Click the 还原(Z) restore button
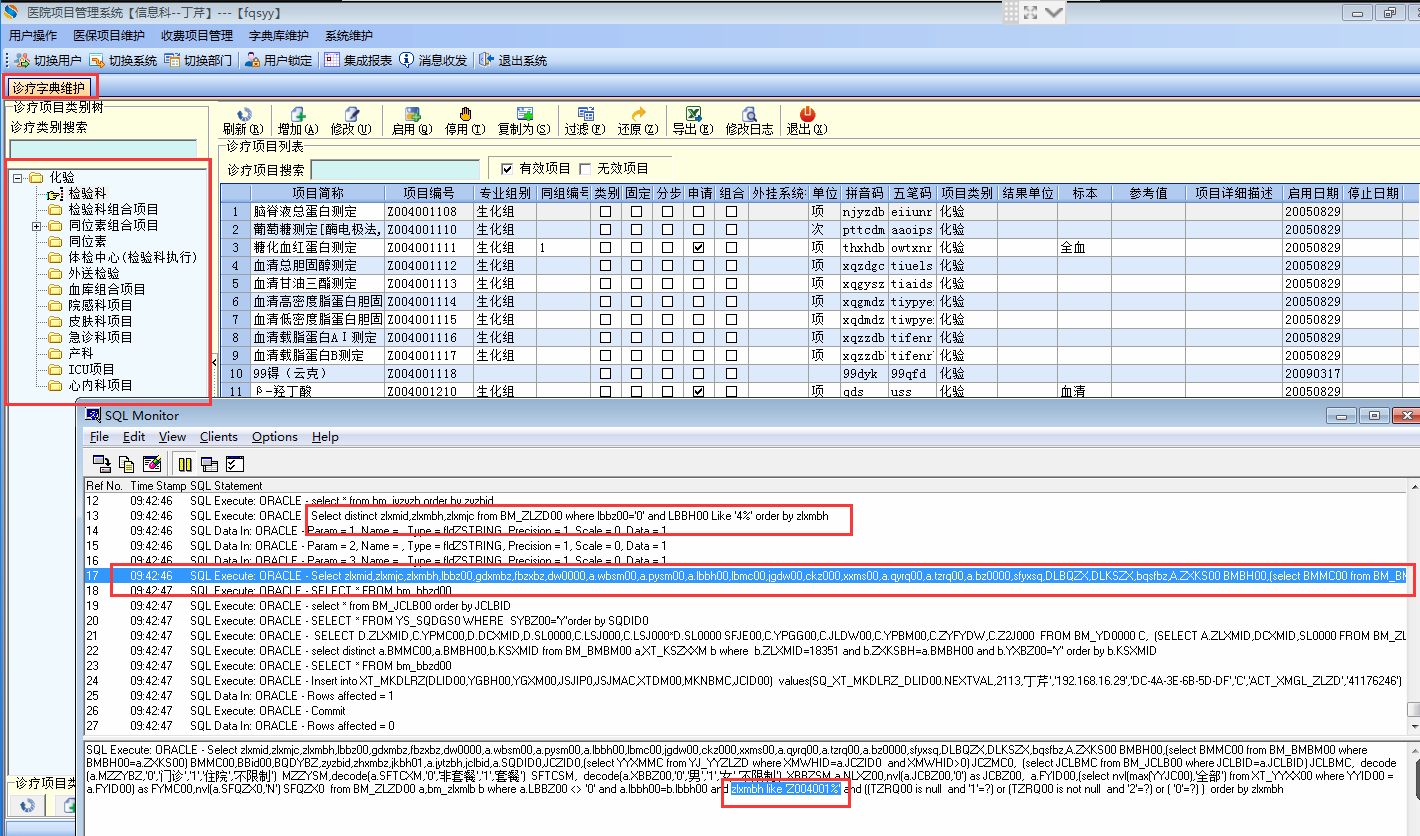The height and width of the screenshot is (836, 1420). click(638, 121)
